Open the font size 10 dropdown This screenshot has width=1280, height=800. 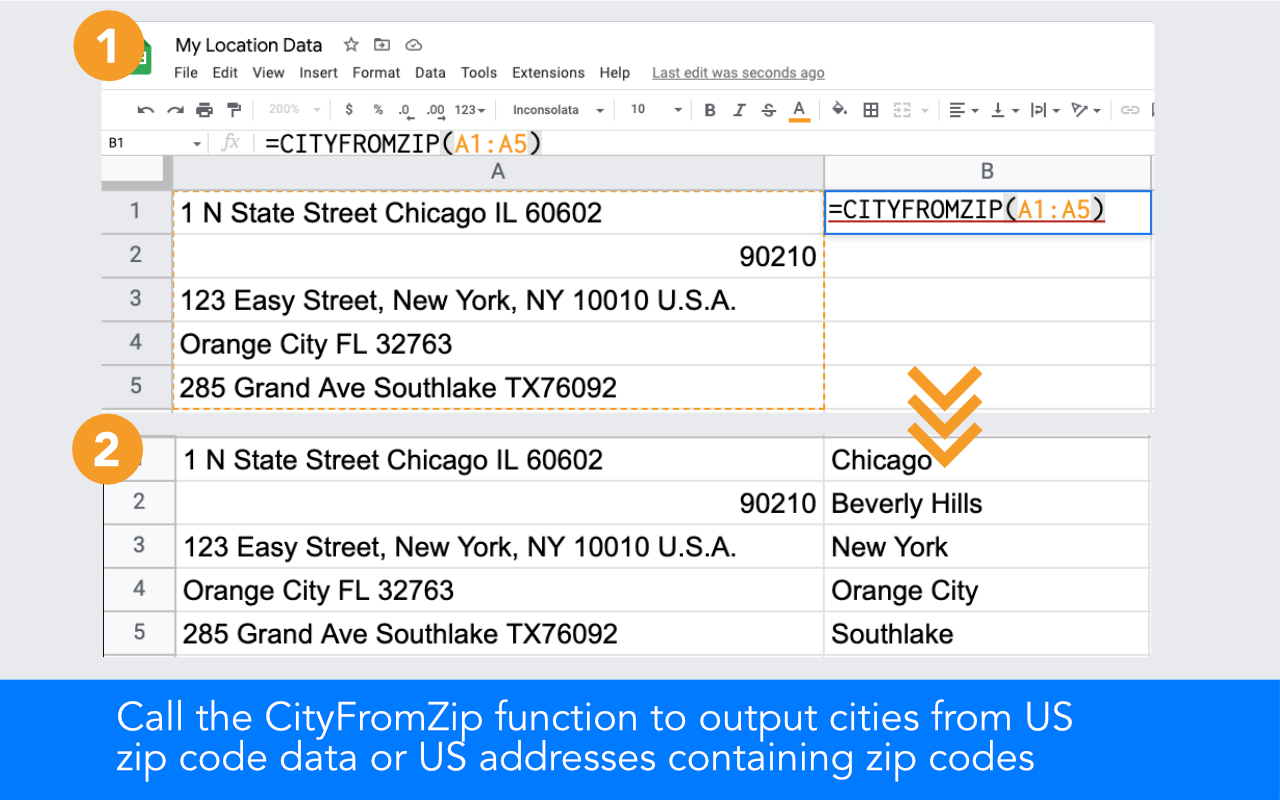click(x=656, y=110)
